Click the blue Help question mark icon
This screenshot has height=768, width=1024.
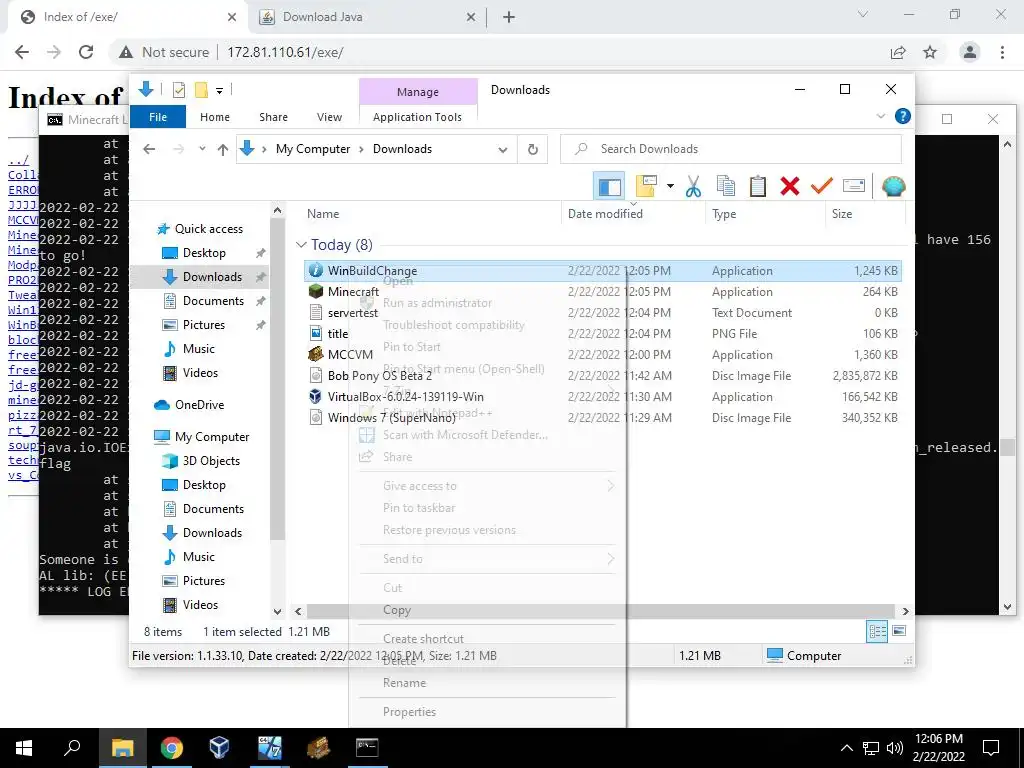903,116
